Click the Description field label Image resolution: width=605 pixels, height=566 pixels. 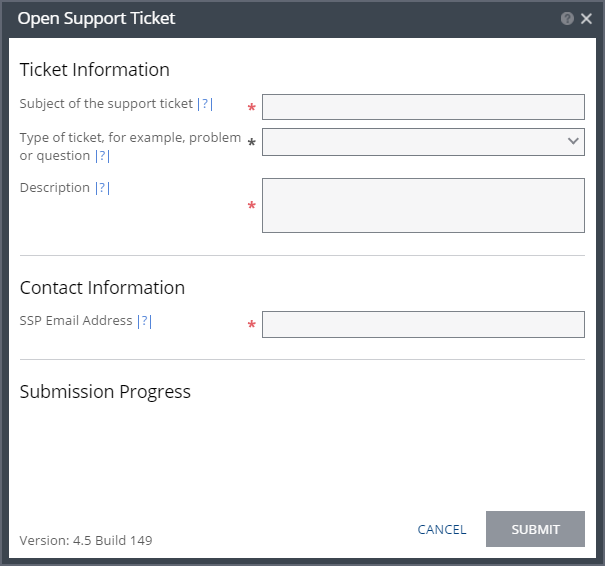tap(55, 188)
